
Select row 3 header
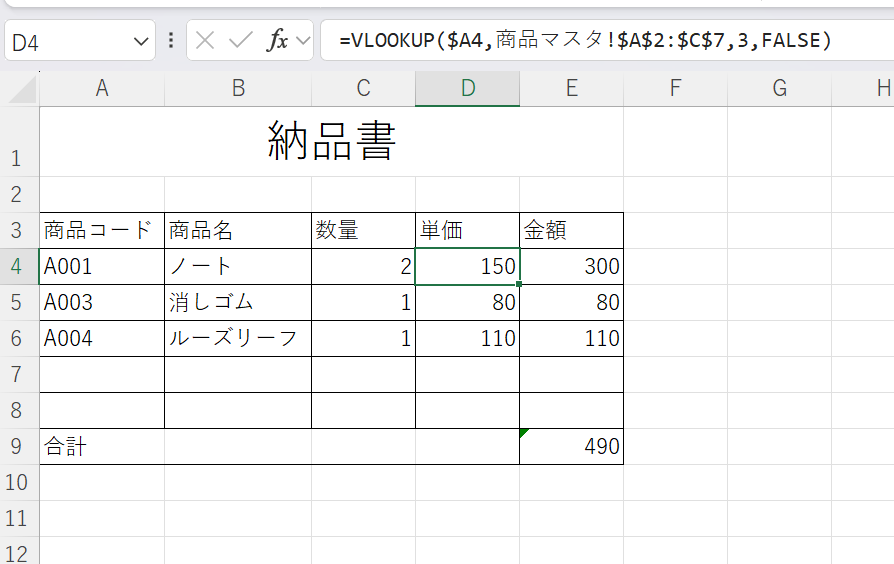coord(17,230)
